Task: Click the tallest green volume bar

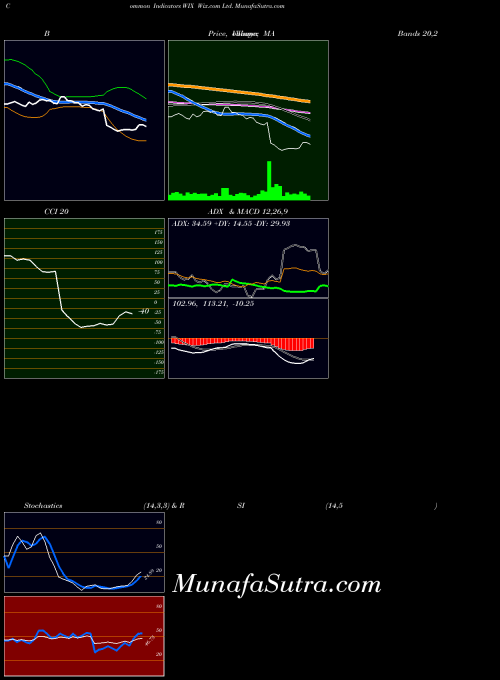Action: click(269, 180)
